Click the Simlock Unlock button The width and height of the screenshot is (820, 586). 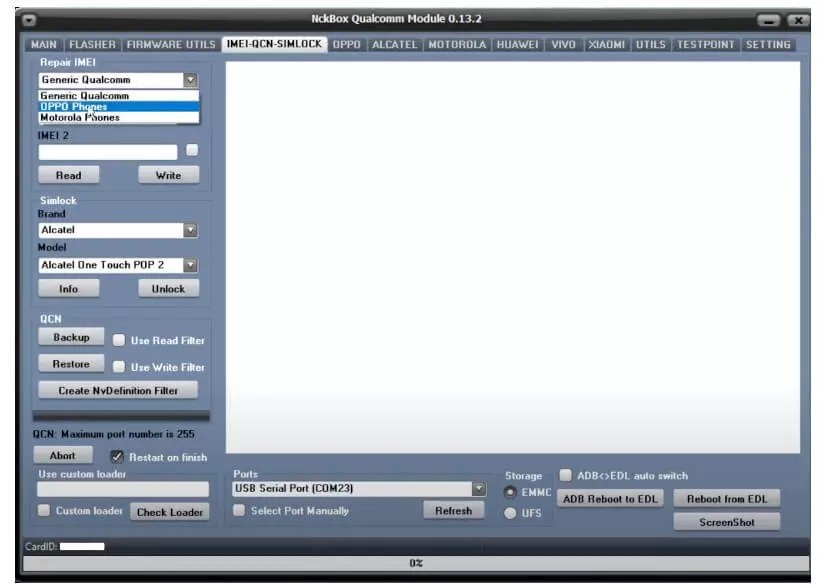(168, 289)
